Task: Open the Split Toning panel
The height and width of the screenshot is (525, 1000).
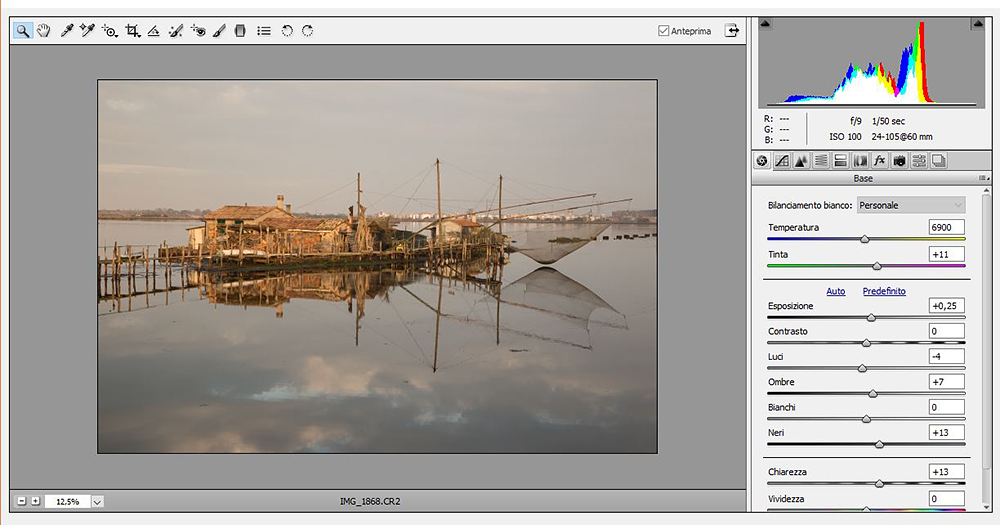Action: [841, 161]
